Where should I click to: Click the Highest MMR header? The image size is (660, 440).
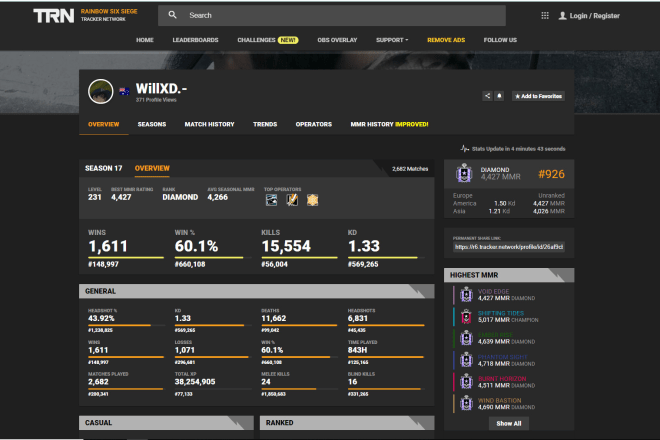click(509, 275)
